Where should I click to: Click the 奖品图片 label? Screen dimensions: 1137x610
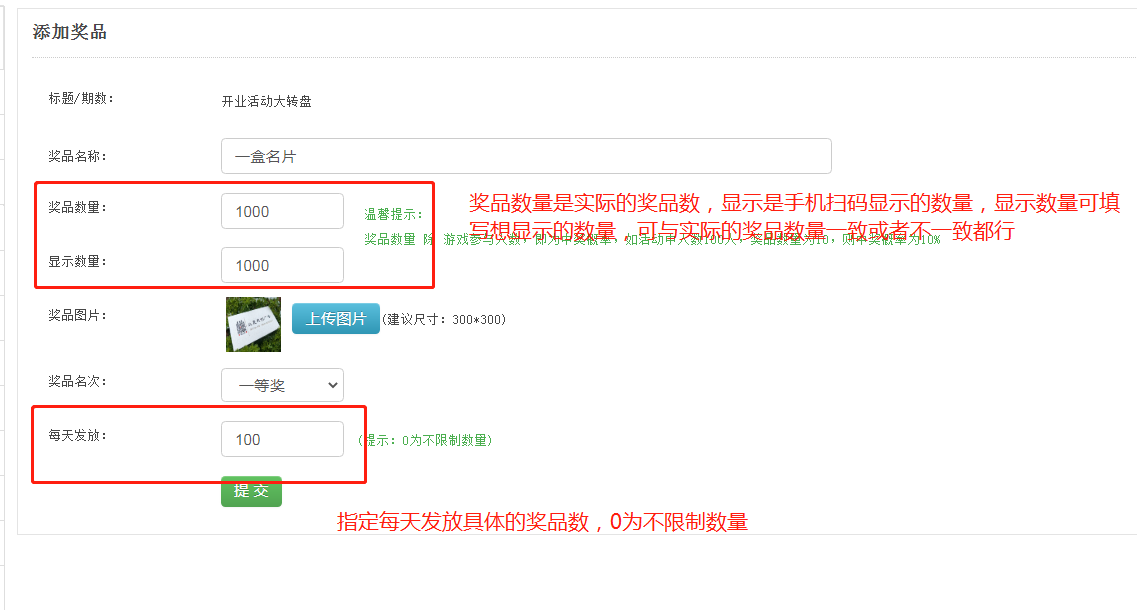[x=77, y=315]
